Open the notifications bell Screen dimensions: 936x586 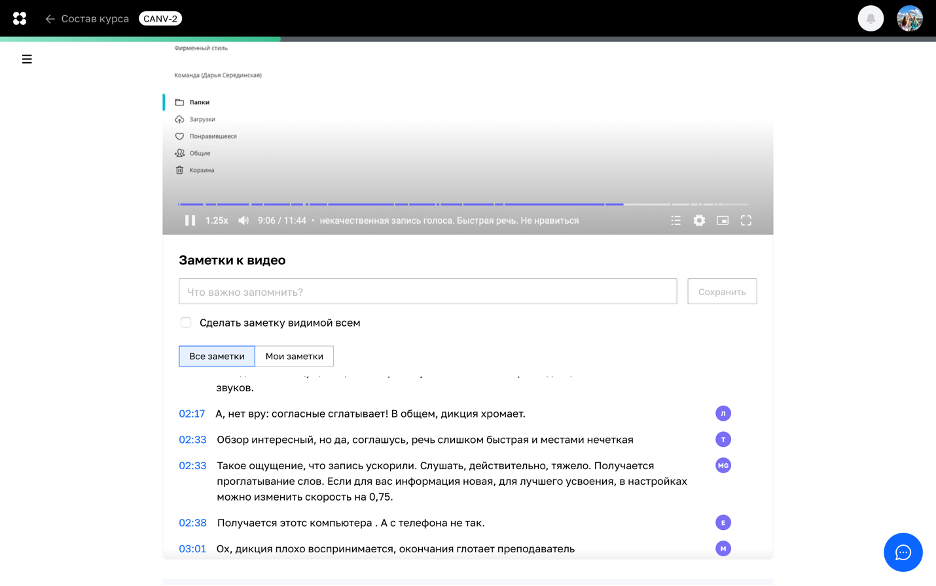[870, 18]
